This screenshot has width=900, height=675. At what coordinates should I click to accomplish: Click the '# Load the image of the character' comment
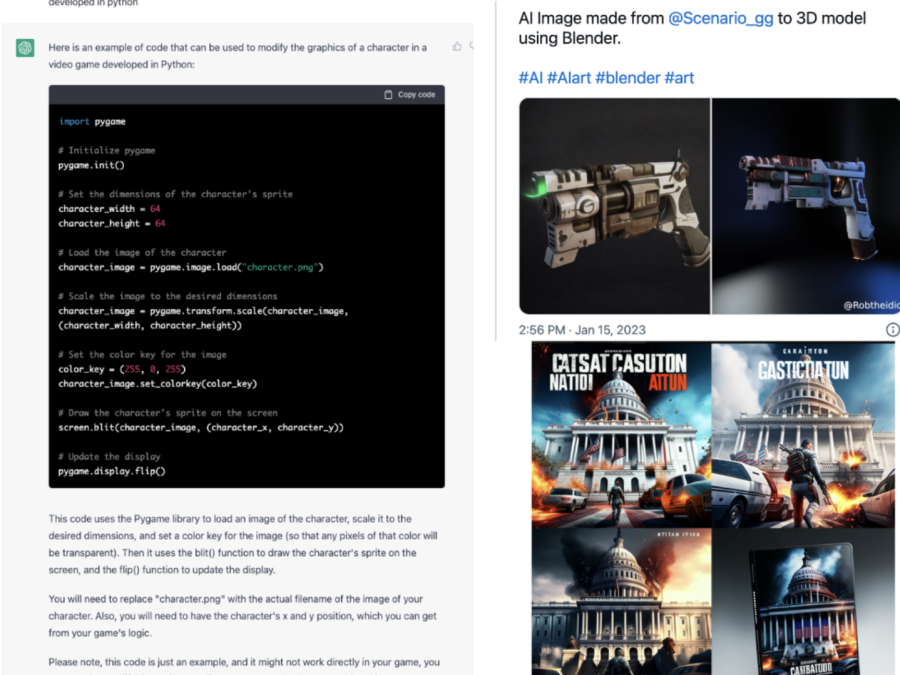tap(142, 253)
